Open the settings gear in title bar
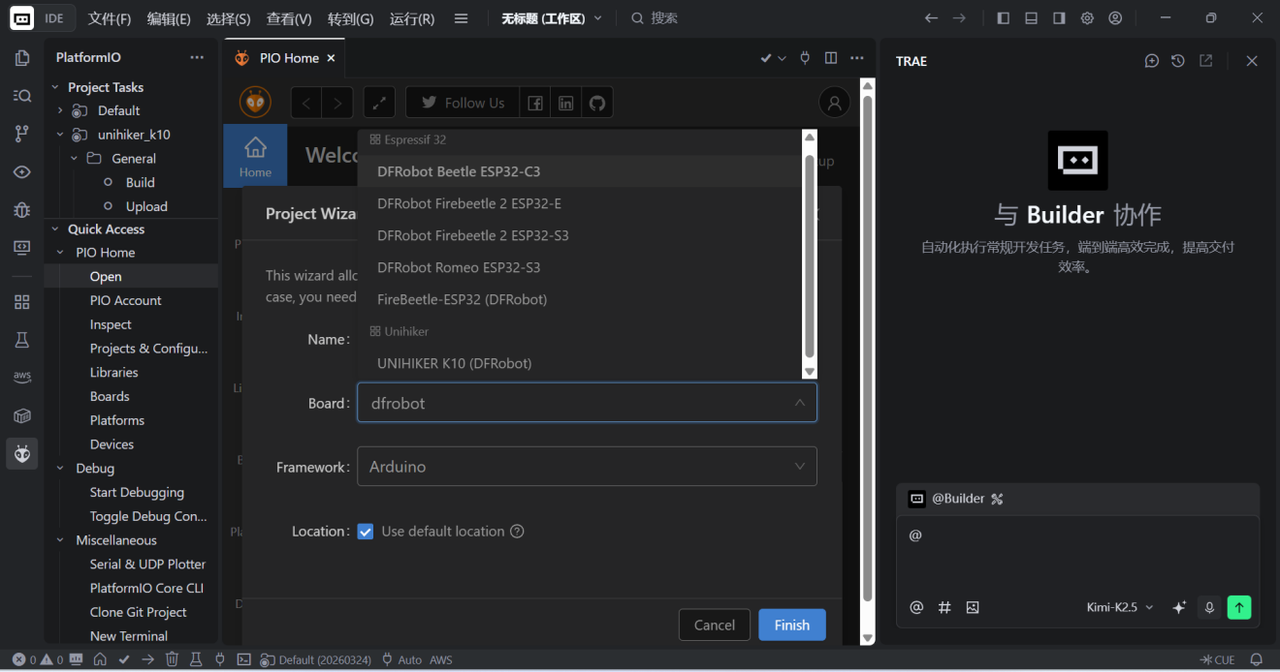The height and width of the screenshot is (672, 1280). pos(1087,18)
